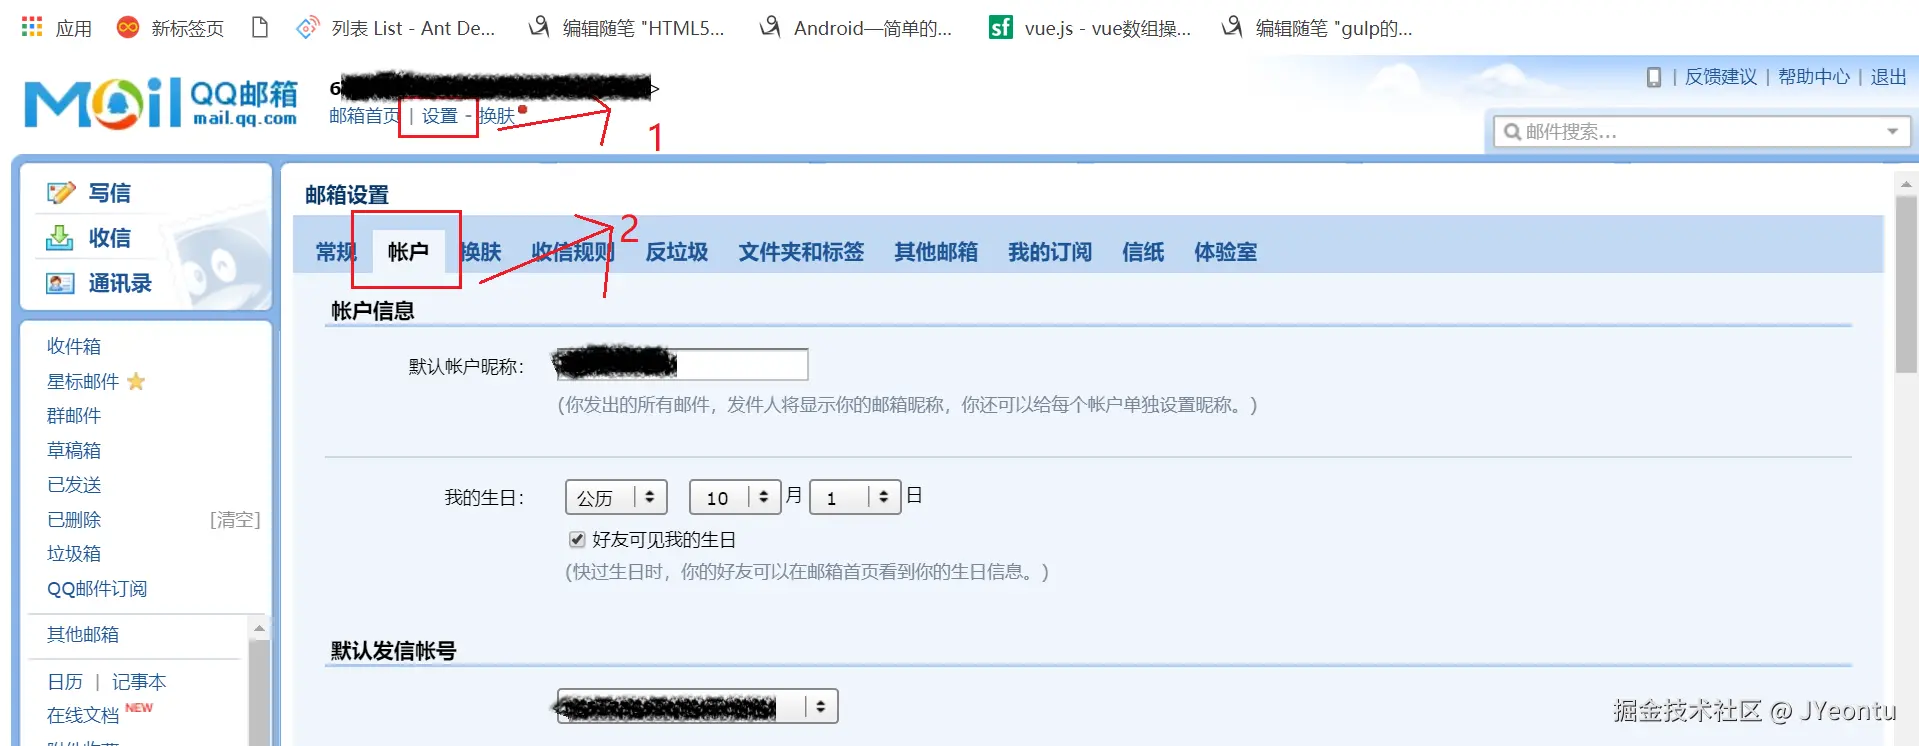Switch to the 文件夹和标签 tab
Viewport: 1919px width, 746px height.
801,252
